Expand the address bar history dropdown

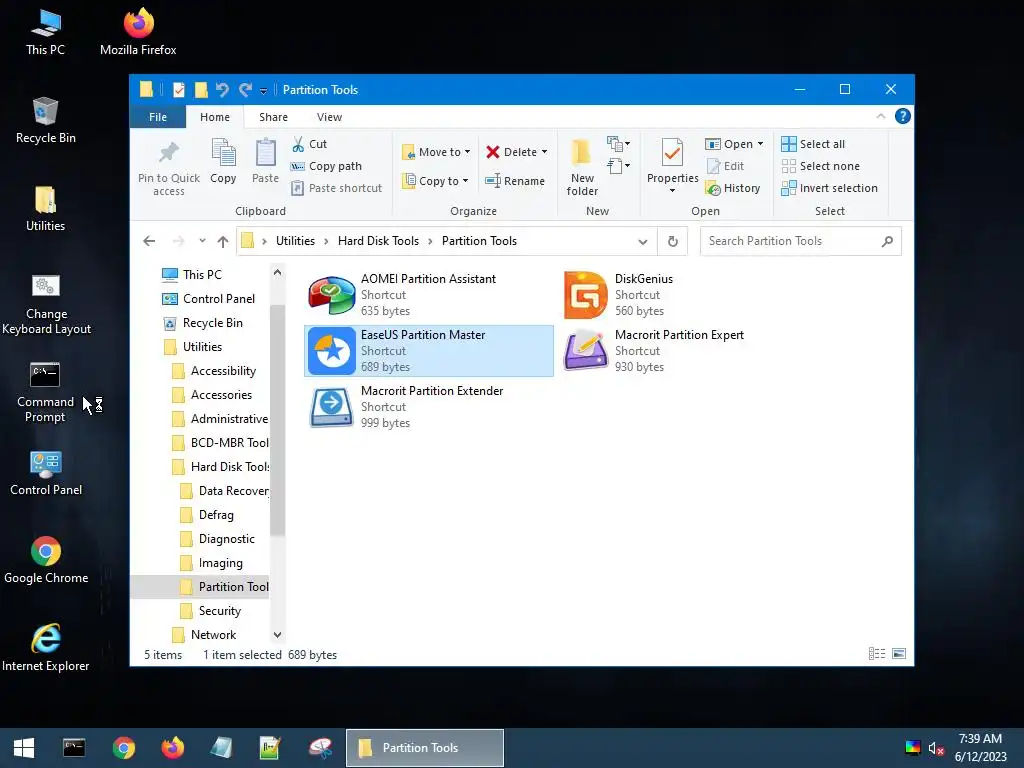point(643,242)
